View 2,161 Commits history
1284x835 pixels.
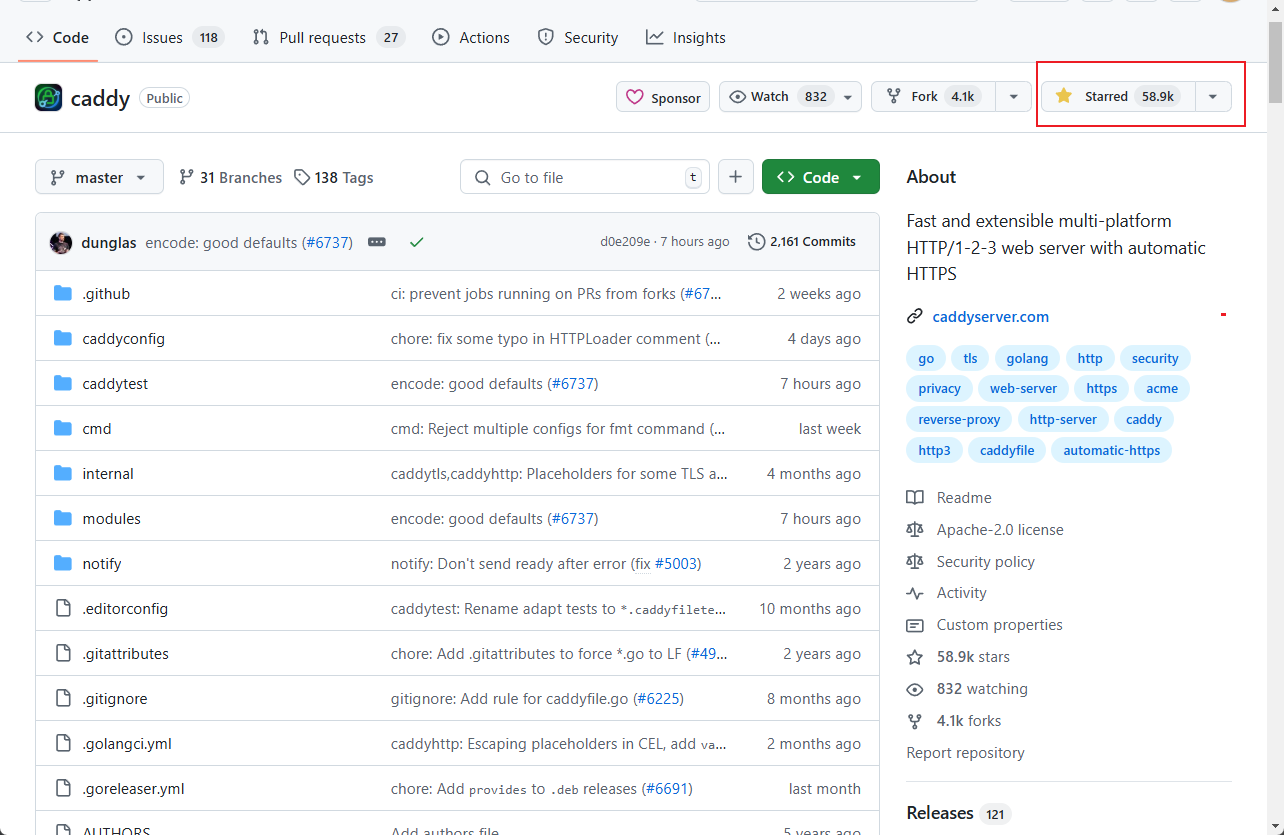click(x=802, y=242)
